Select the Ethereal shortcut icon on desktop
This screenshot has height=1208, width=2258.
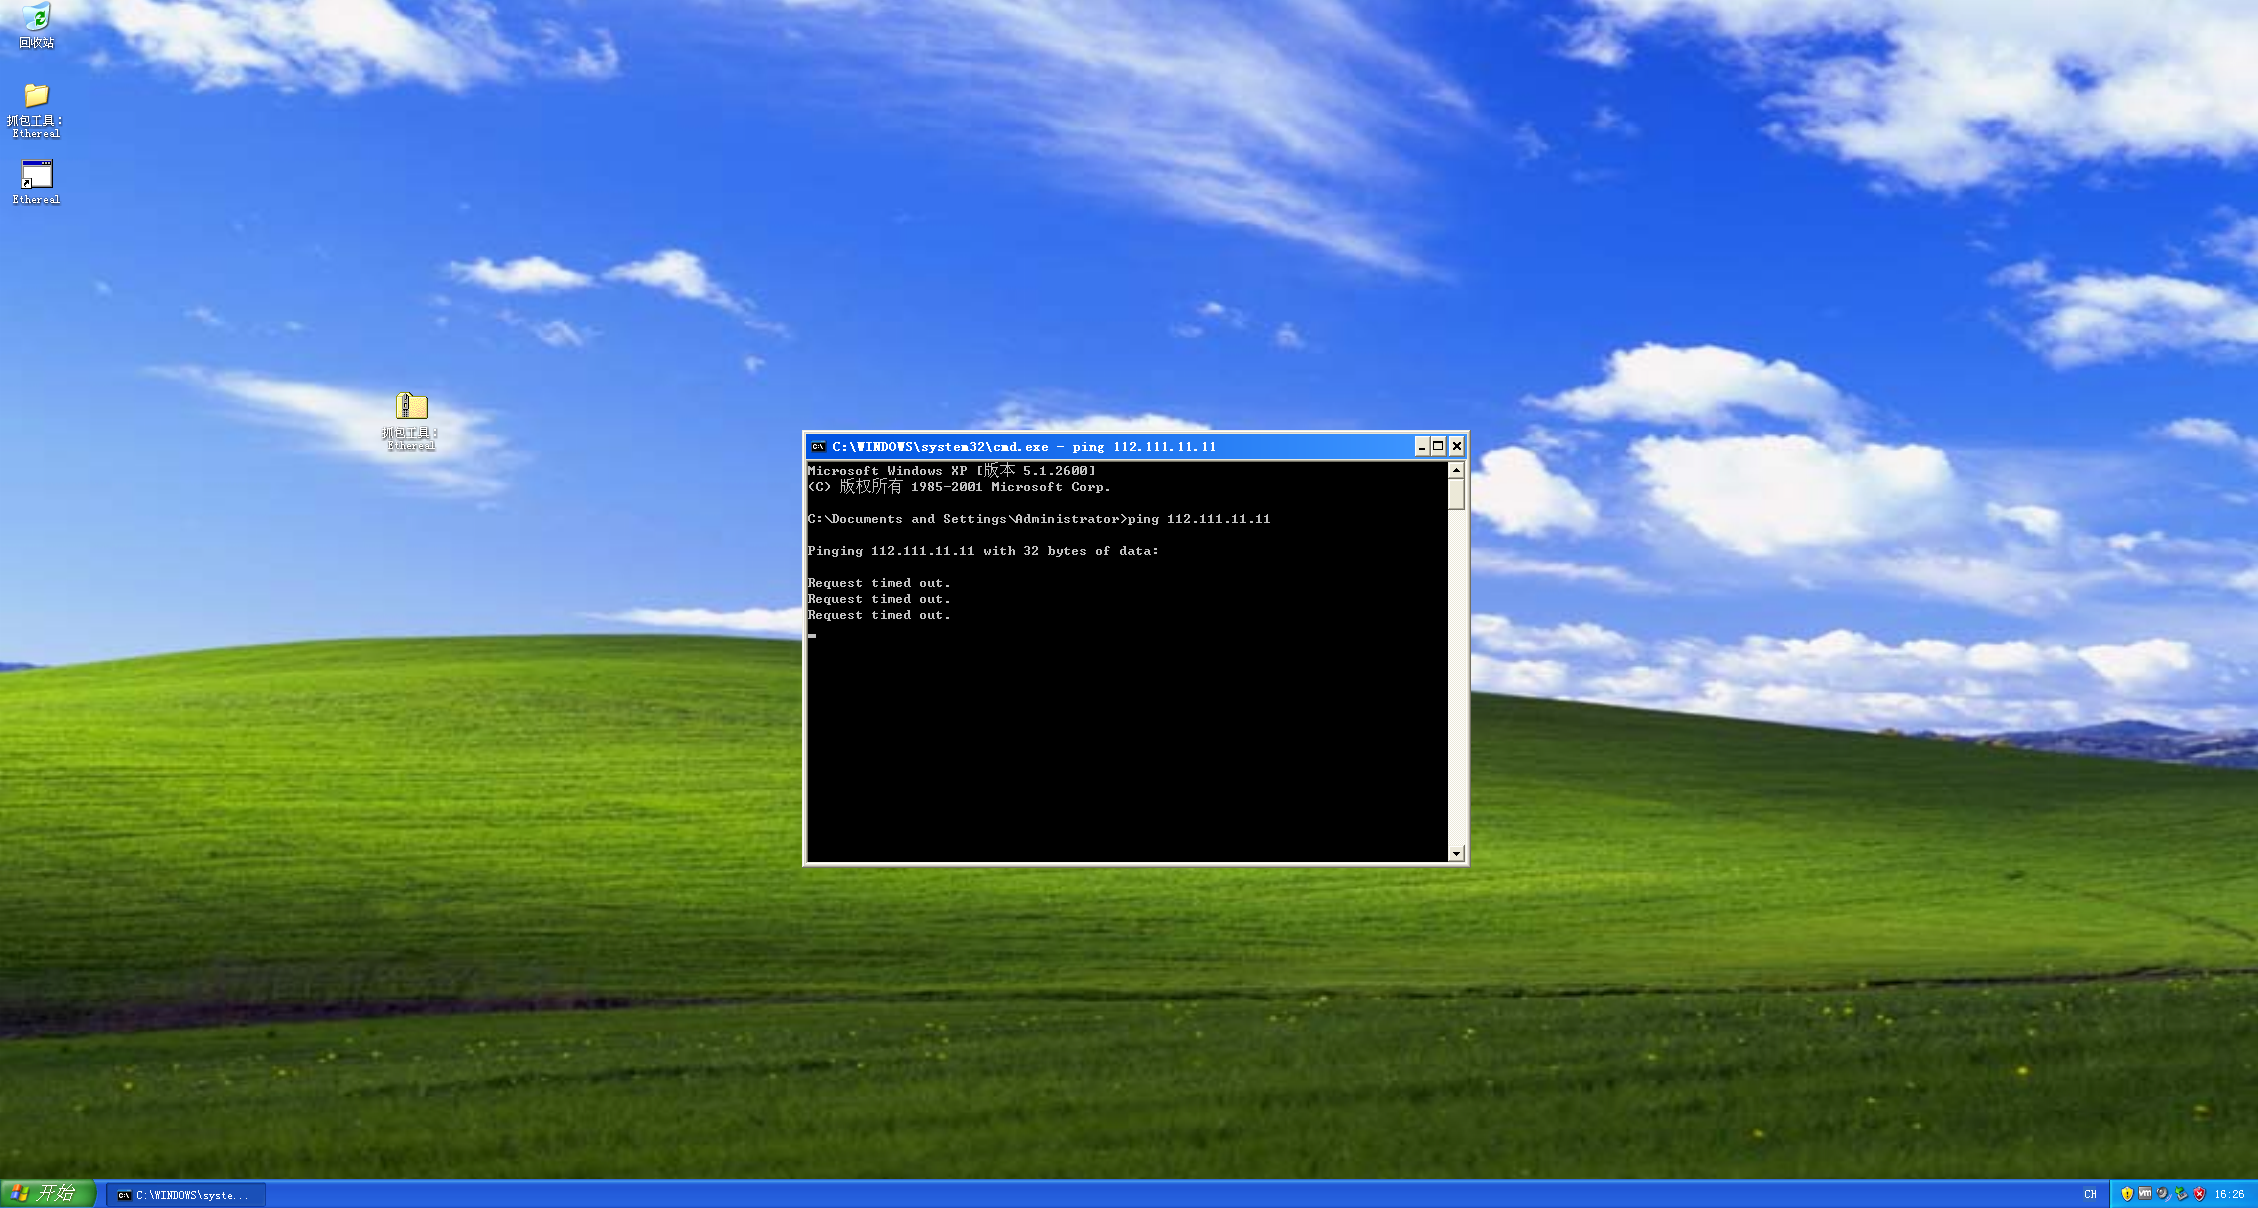point(36,175)
